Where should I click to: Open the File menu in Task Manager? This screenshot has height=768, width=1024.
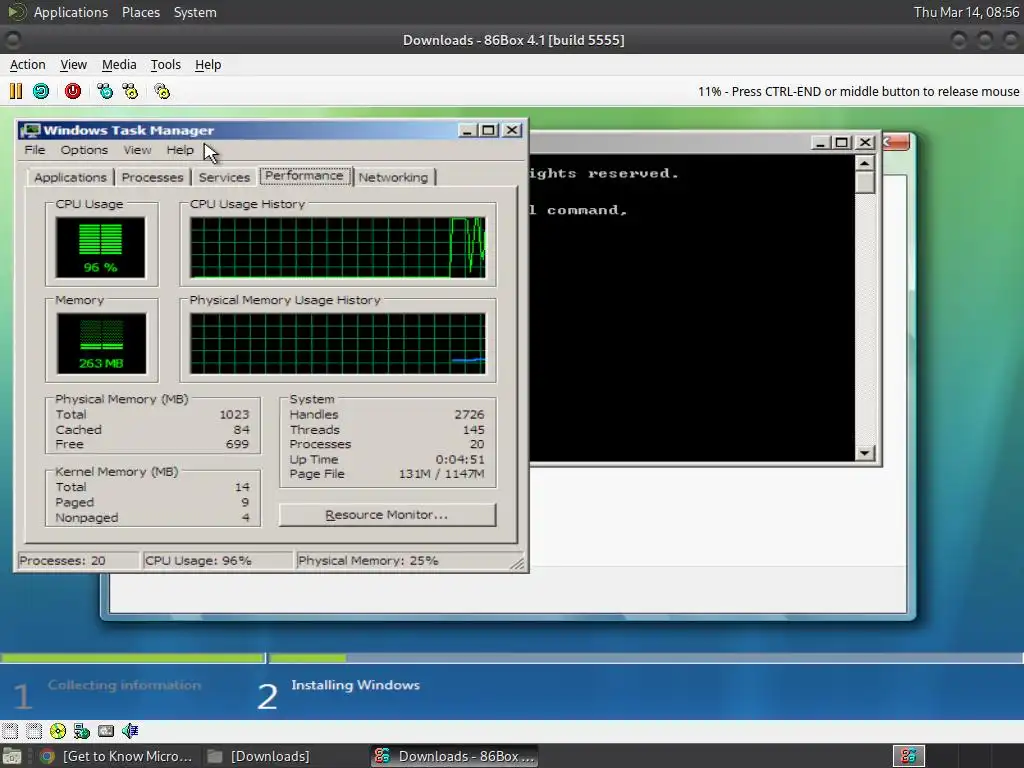click(x=35, y=150)
